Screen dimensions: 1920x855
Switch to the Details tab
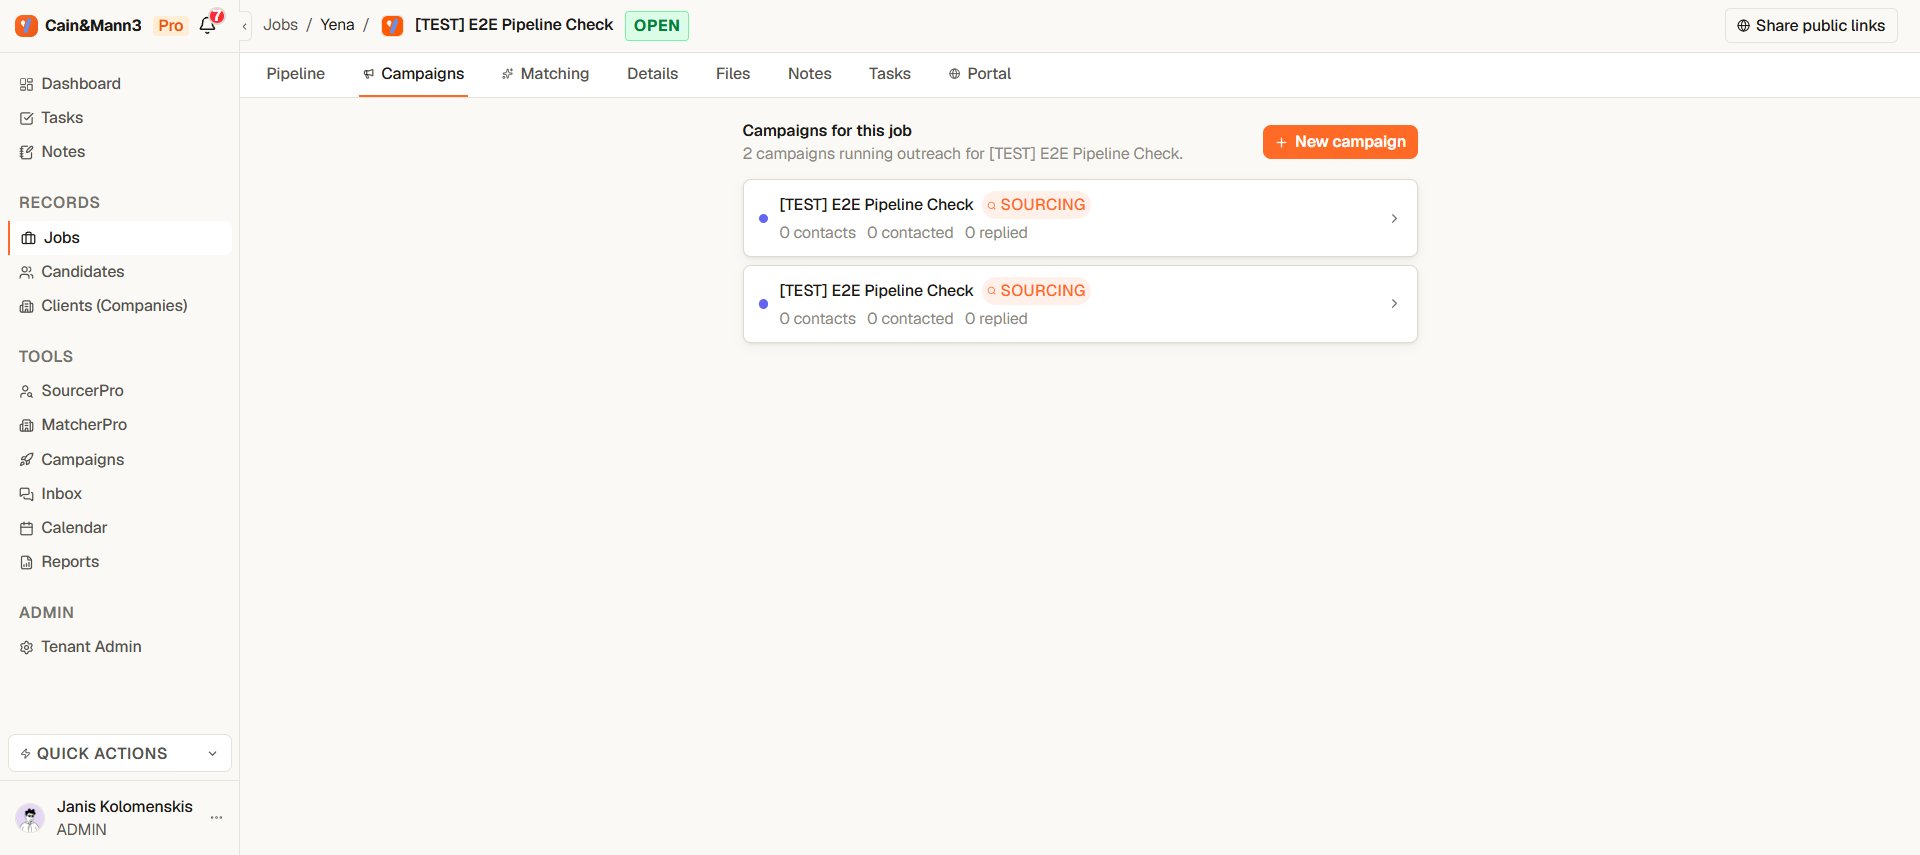tap(653, 74)
